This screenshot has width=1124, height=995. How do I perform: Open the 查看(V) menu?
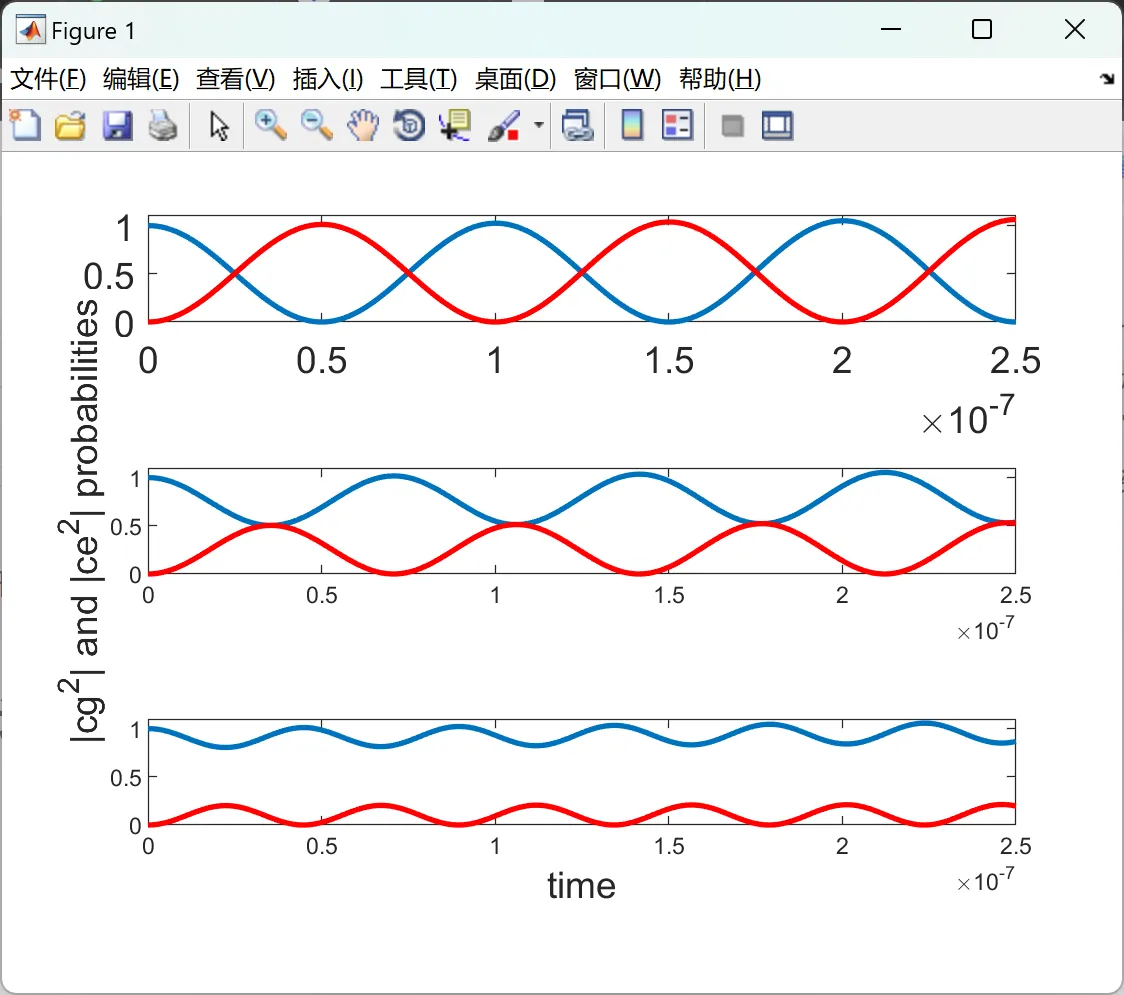[235, 79]
